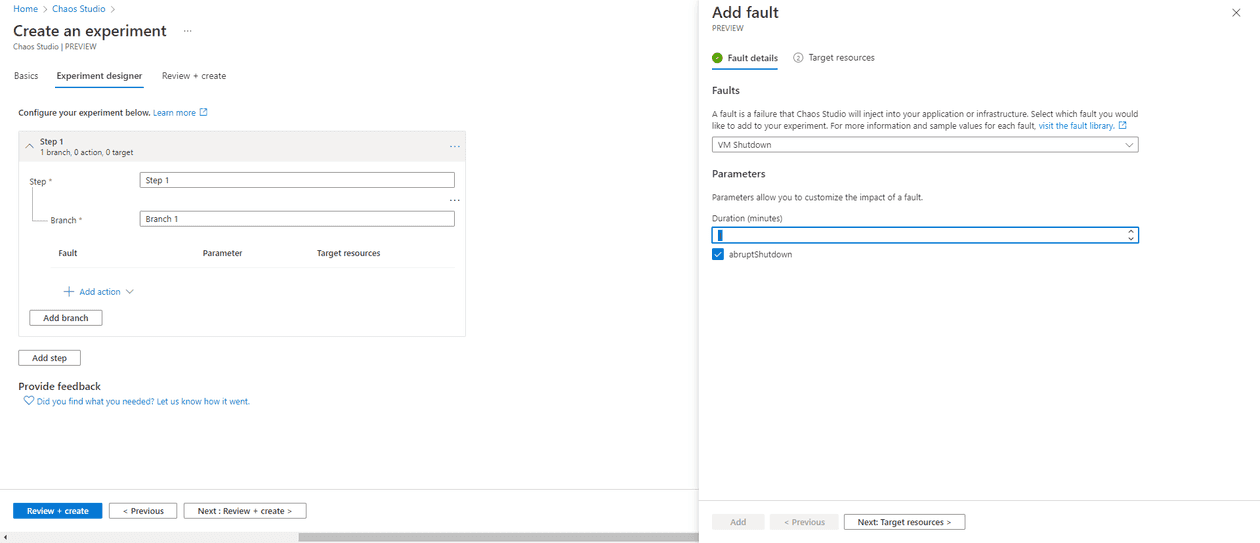Switch to the Basics tab

[26, 76]
